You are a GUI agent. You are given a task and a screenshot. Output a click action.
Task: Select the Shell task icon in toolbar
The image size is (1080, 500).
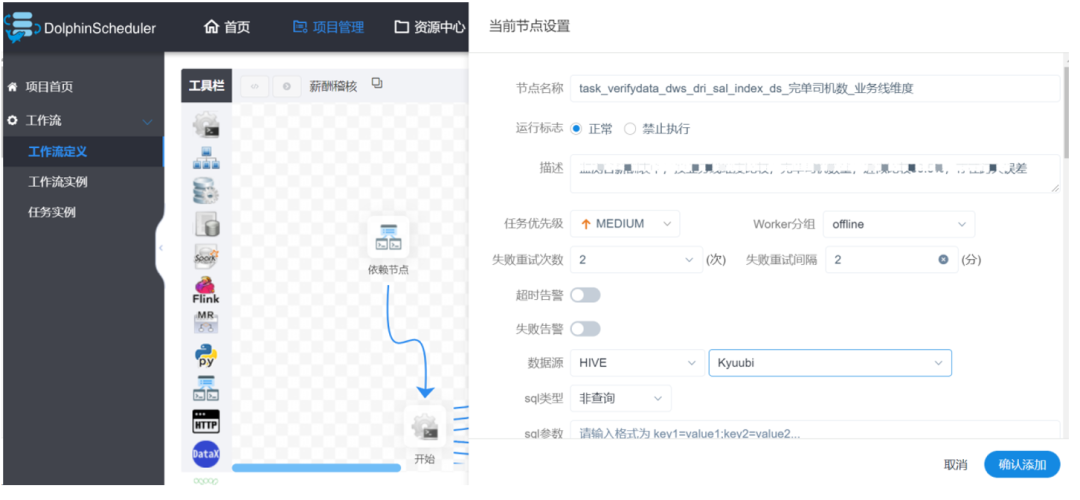click(206, 125)
